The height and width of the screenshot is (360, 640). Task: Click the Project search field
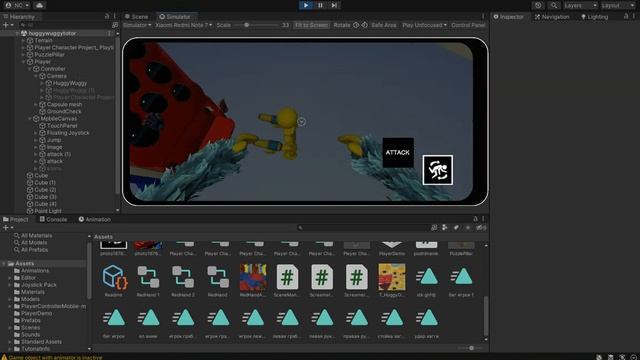[363, 228]
